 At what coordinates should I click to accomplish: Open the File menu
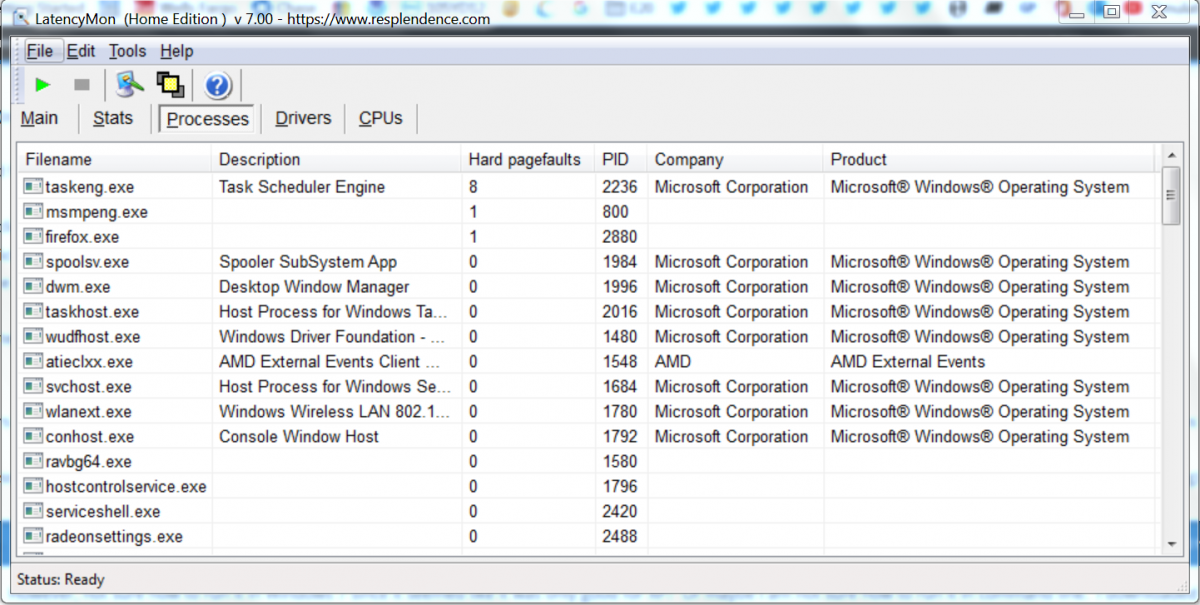40,51
